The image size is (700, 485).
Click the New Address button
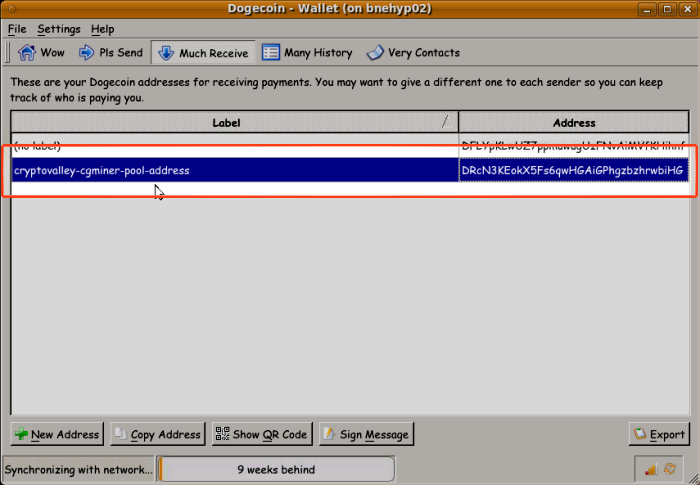point(57,434)
